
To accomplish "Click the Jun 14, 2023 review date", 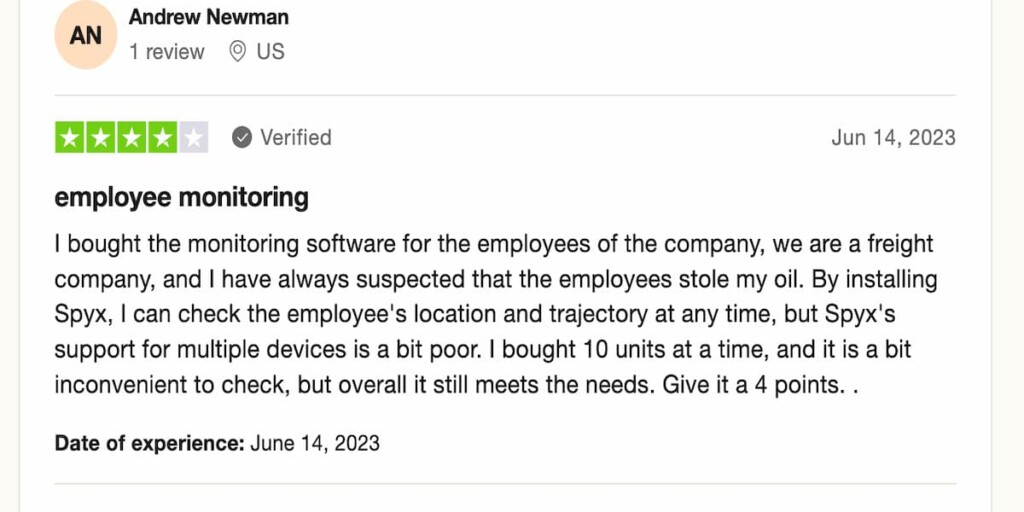I will 893,138.
